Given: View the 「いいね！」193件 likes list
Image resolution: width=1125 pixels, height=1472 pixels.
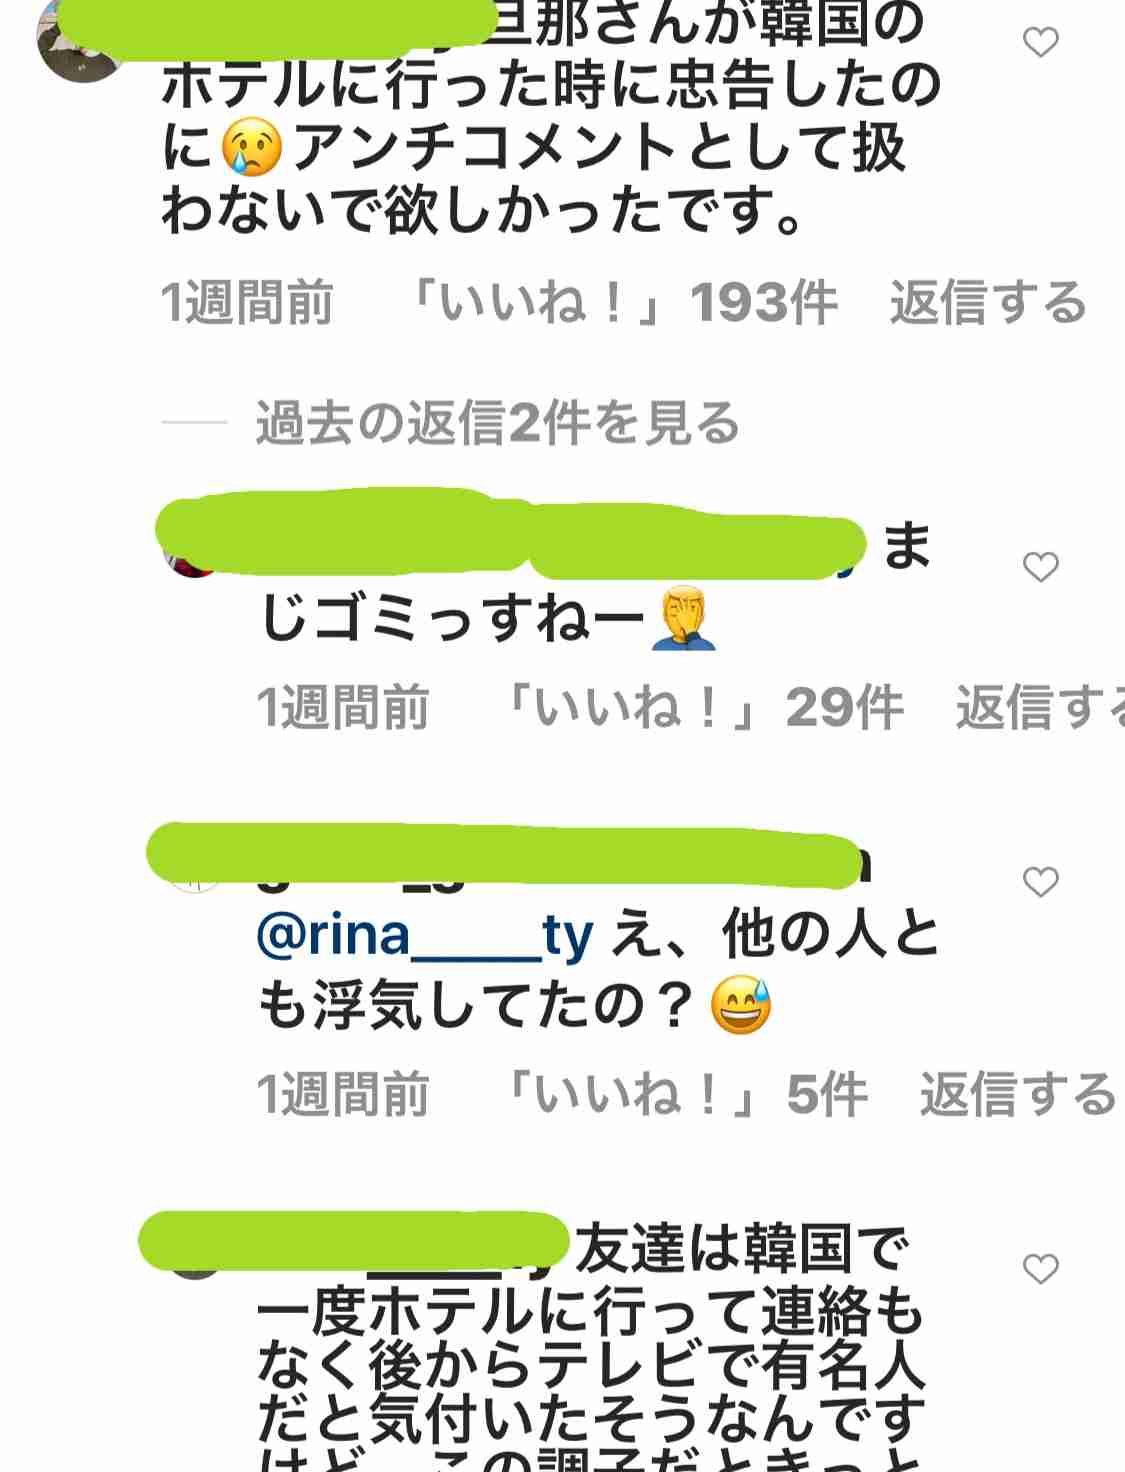Looking at the screenshot, I should tap(624, 302).
